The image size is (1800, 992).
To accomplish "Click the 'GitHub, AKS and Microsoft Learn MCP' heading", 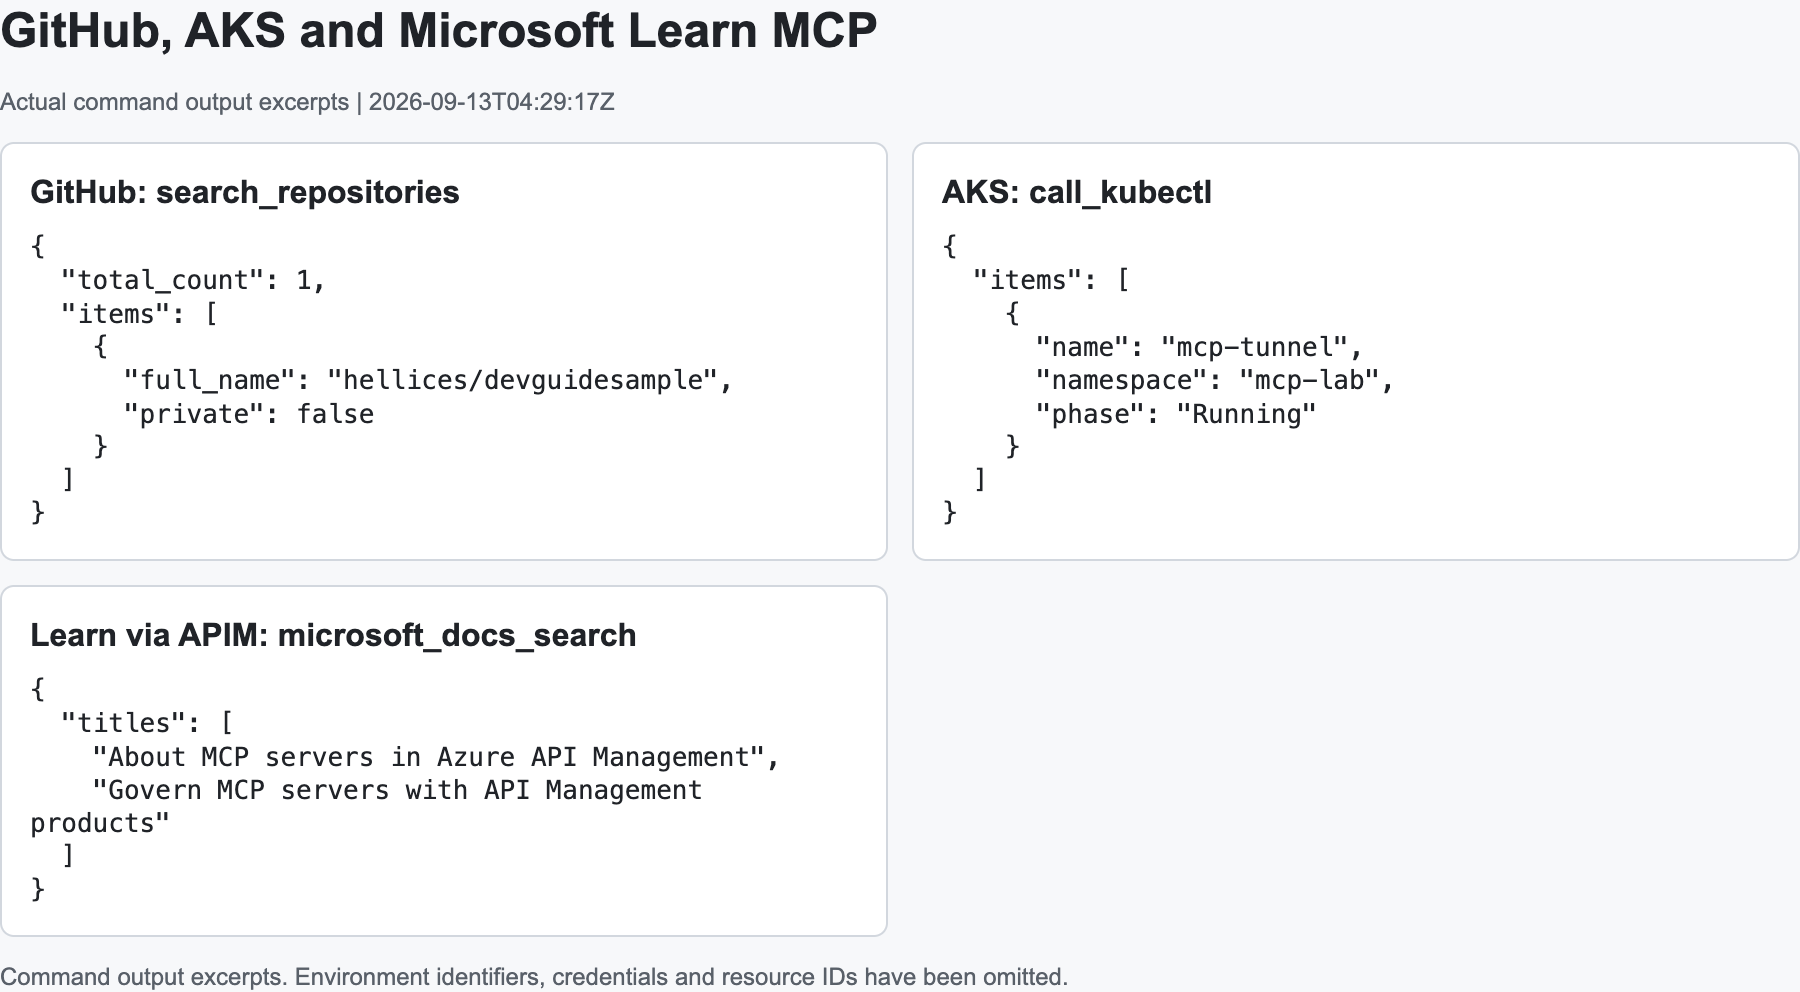I will click(x=439, y=31).
